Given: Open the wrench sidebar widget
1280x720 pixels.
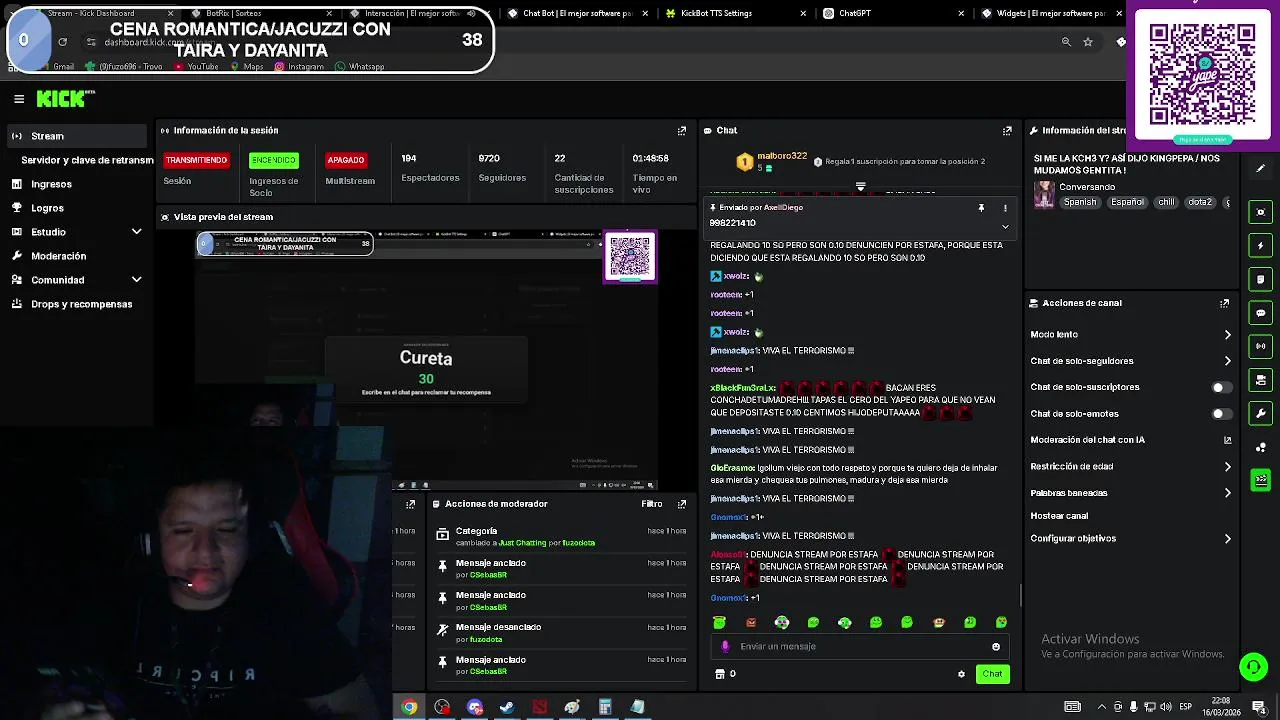Looking at the screenshot, I should tap(1261, 413).
